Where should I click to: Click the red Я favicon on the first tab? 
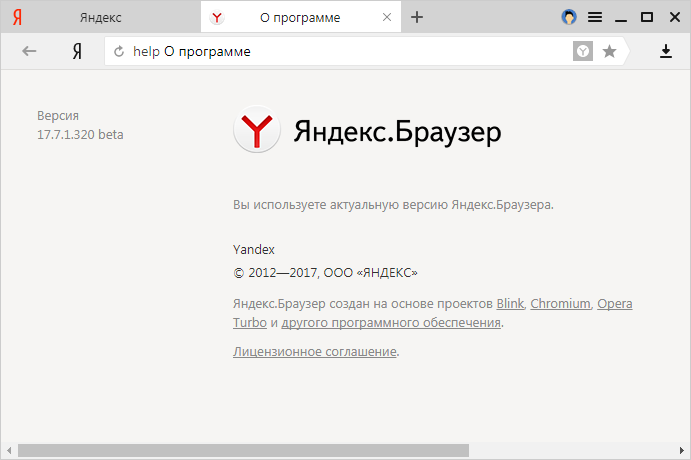point(17,17)
